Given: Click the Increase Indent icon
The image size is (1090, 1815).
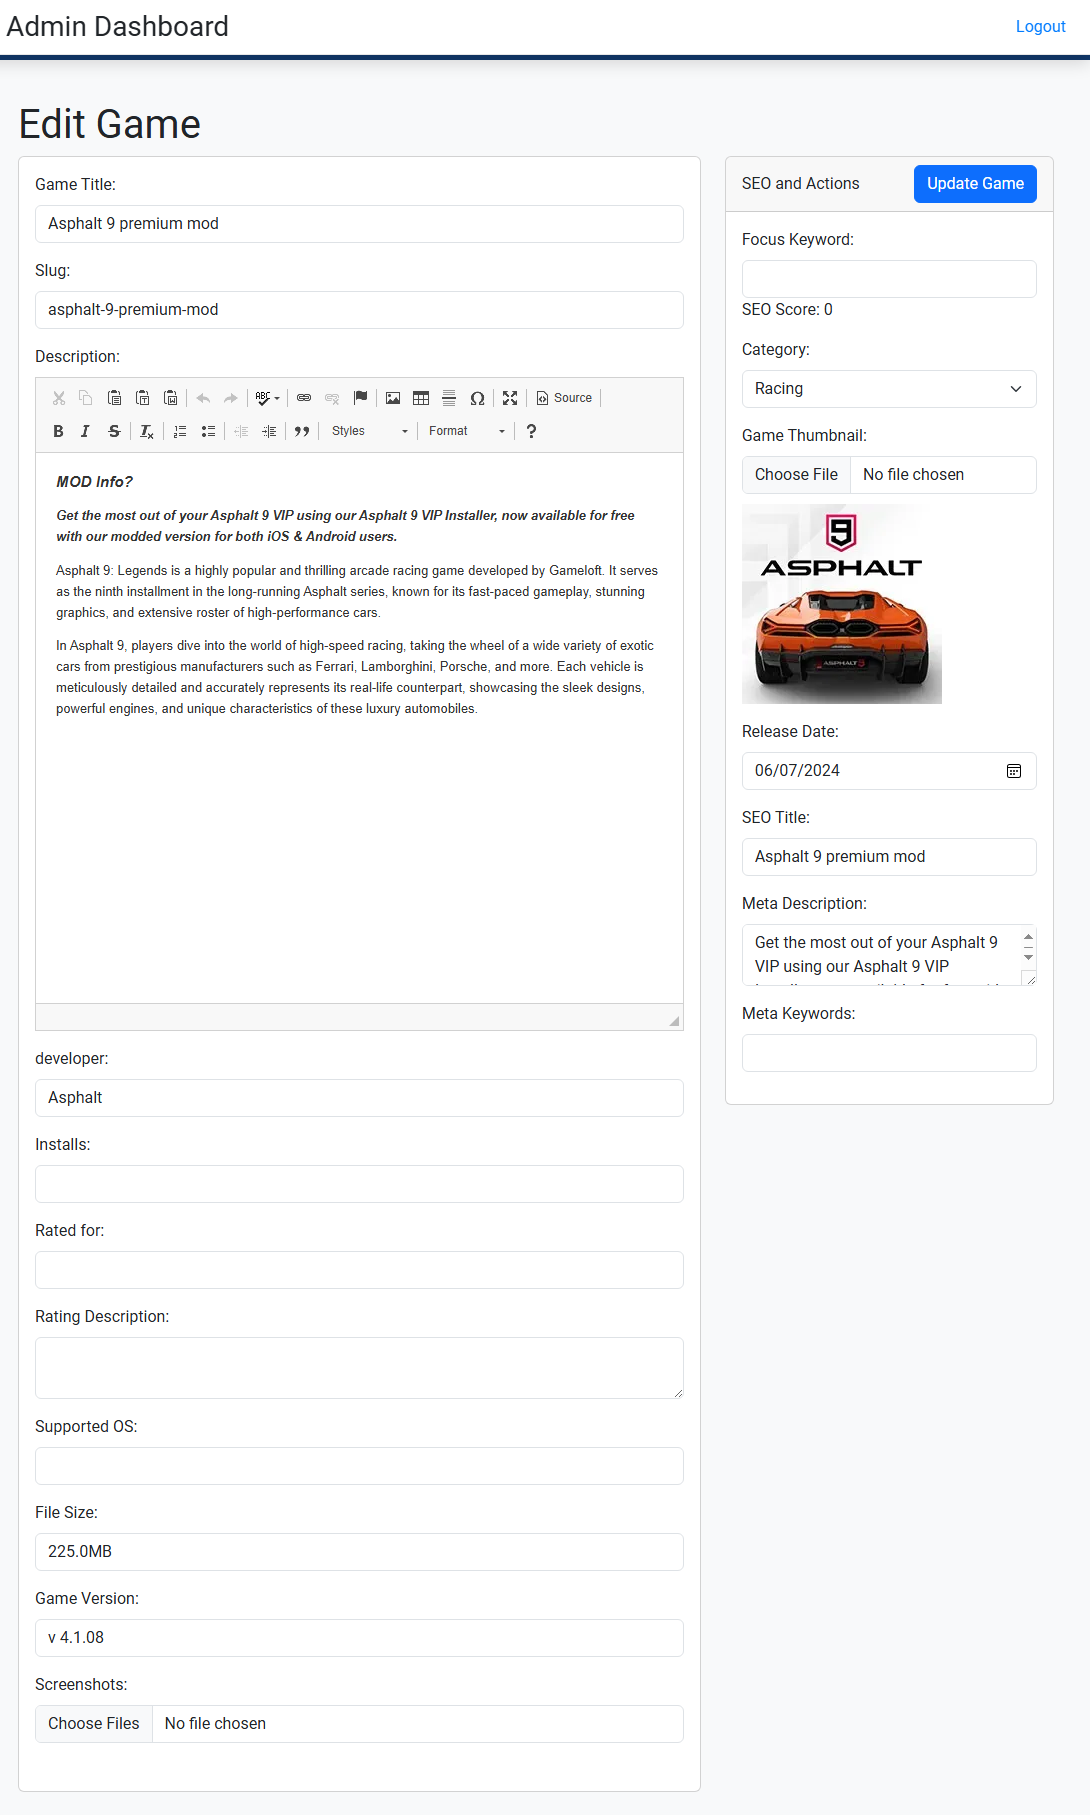Looking at the screenshot, I should pyautogui.click(x=269, y=431).
